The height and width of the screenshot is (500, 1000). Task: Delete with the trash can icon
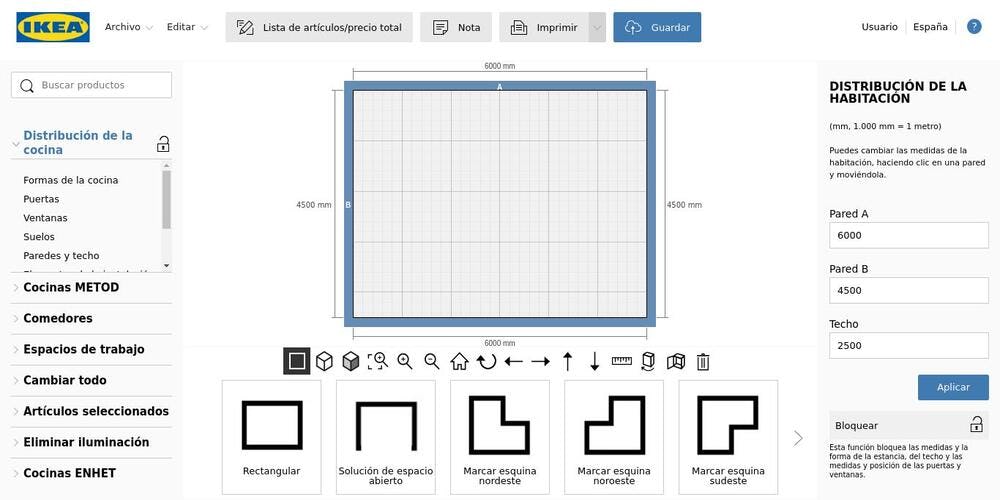[x=703, y=361]
